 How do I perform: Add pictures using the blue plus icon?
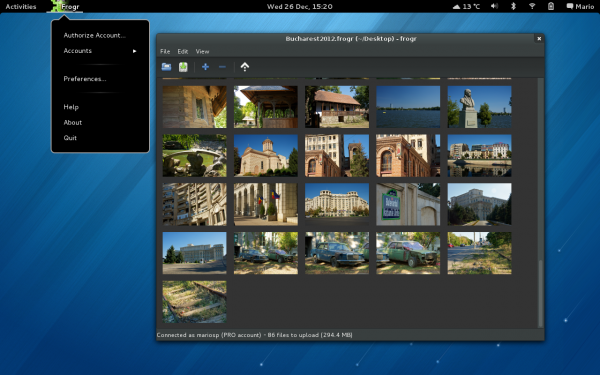pos(205,67)
